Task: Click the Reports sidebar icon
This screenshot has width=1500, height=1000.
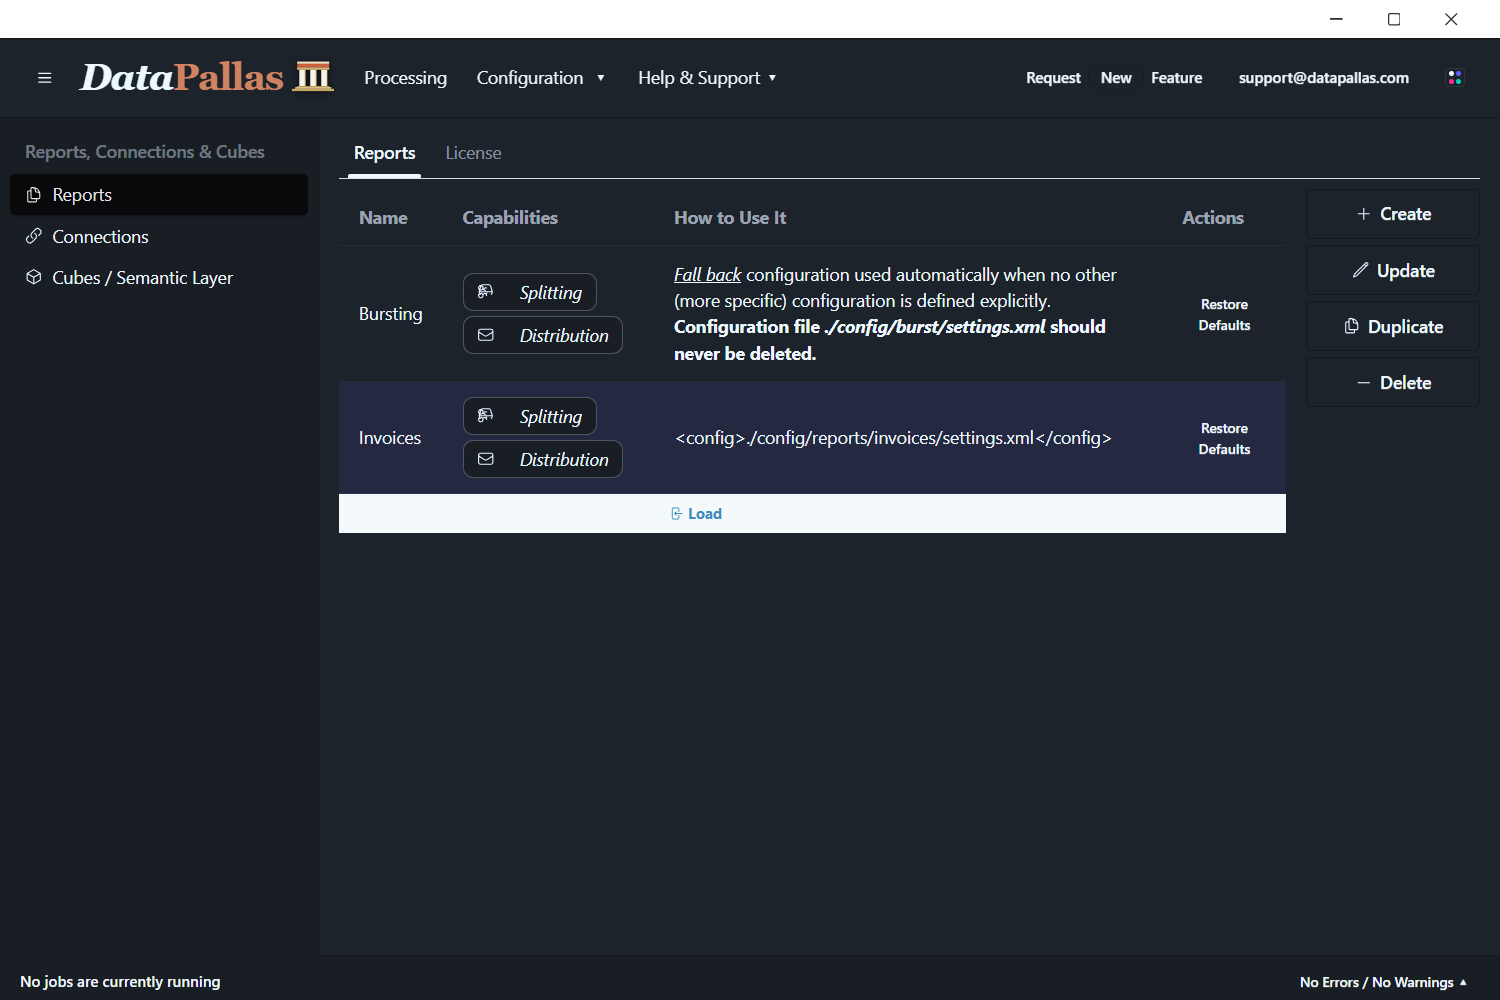Action: coord(34,195)
